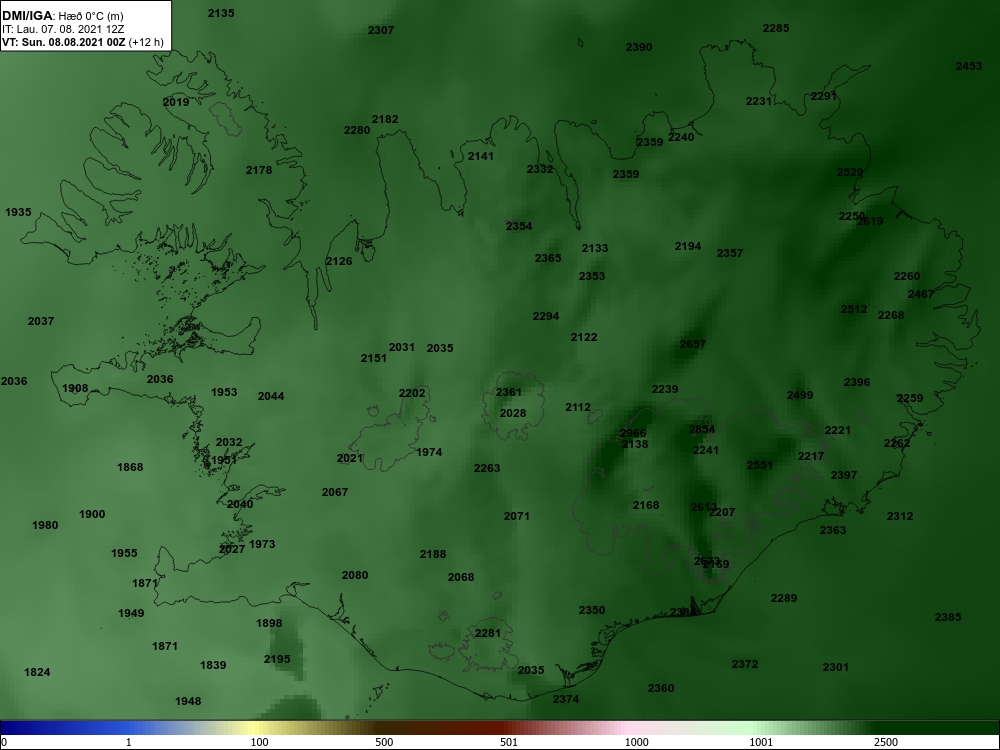
Task: Click the 2285 value label
Action: point(776,29)
